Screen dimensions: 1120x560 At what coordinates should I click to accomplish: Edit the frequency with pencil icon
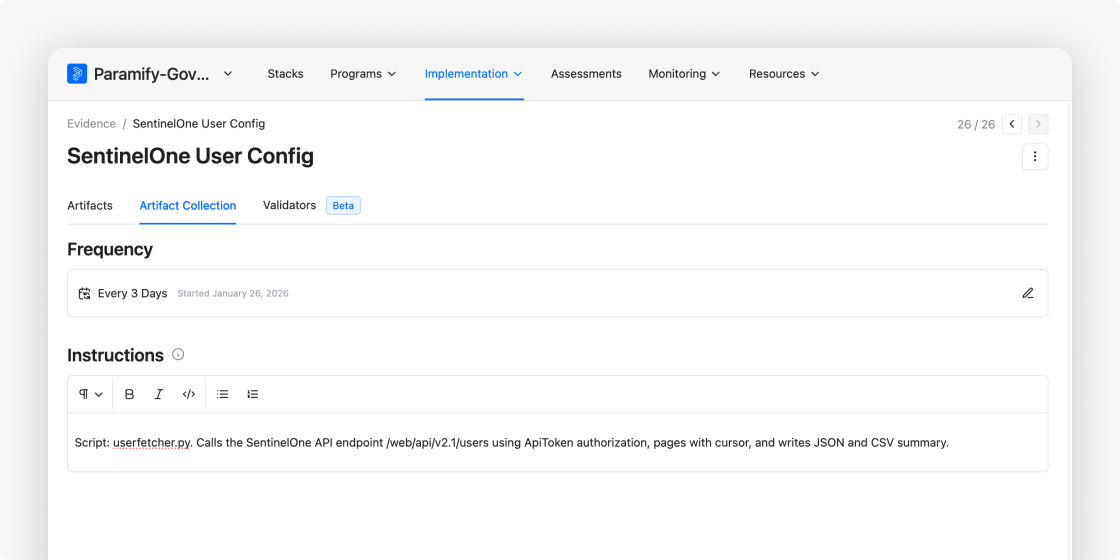[x=1027, y=293]
